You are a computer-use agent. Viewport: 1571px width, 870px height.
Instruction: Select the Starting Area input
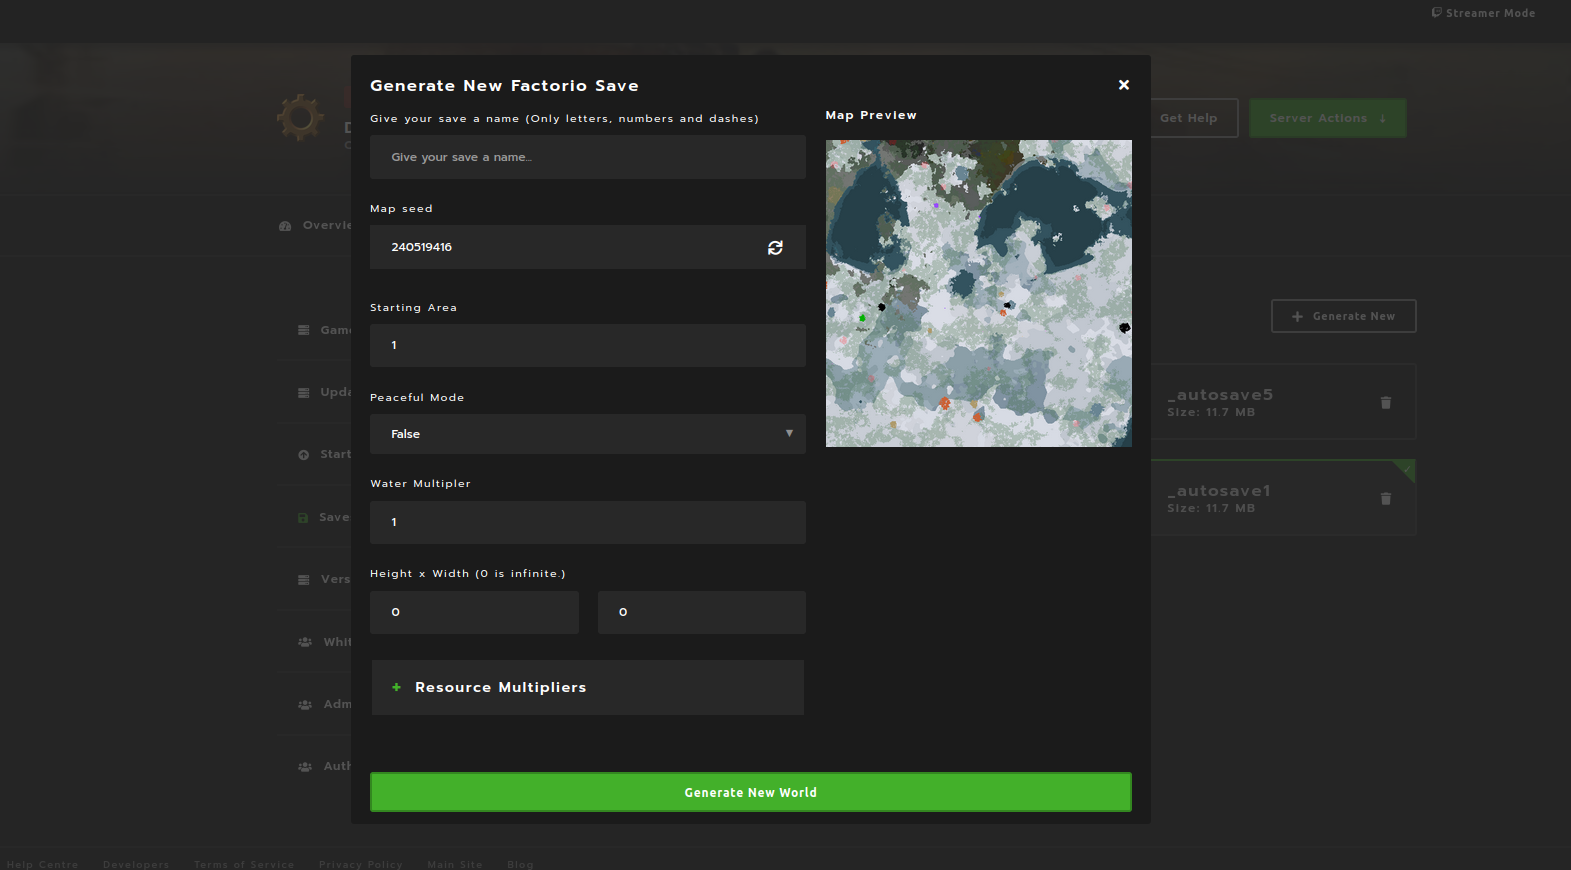coord(588,345)
